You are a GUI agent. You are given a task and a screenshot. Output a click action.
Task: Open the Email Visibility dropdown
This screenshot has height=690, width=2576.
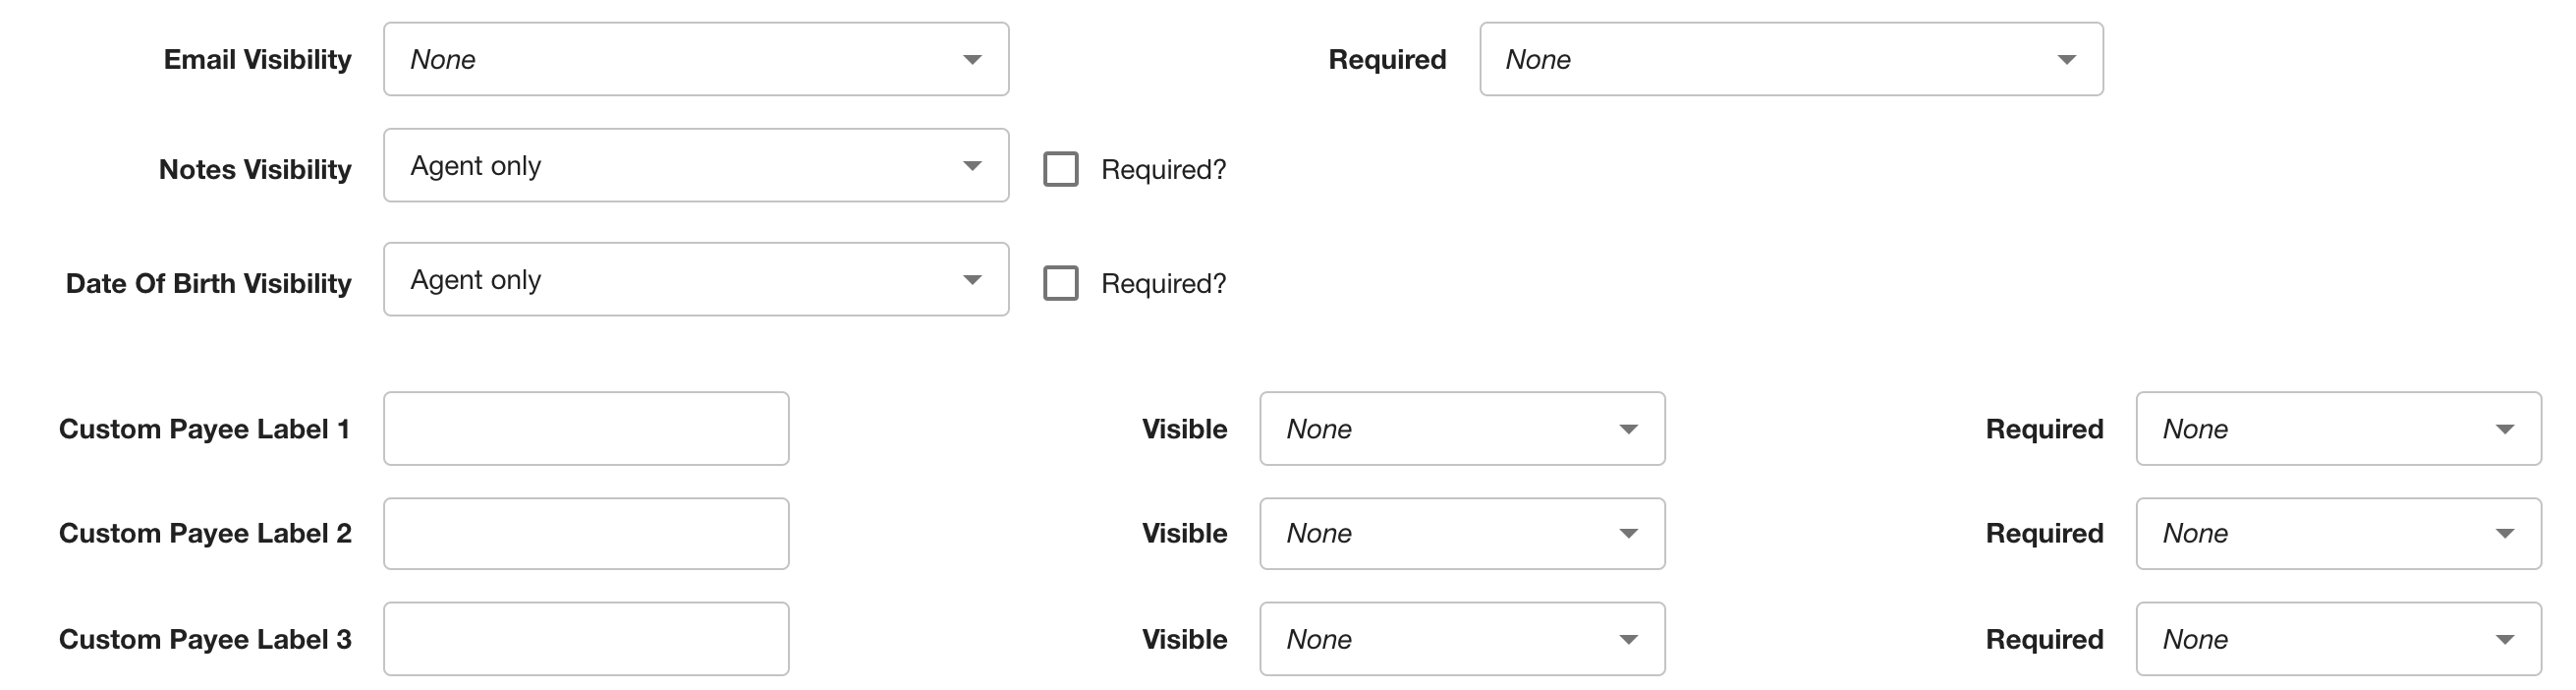[696, 59]
